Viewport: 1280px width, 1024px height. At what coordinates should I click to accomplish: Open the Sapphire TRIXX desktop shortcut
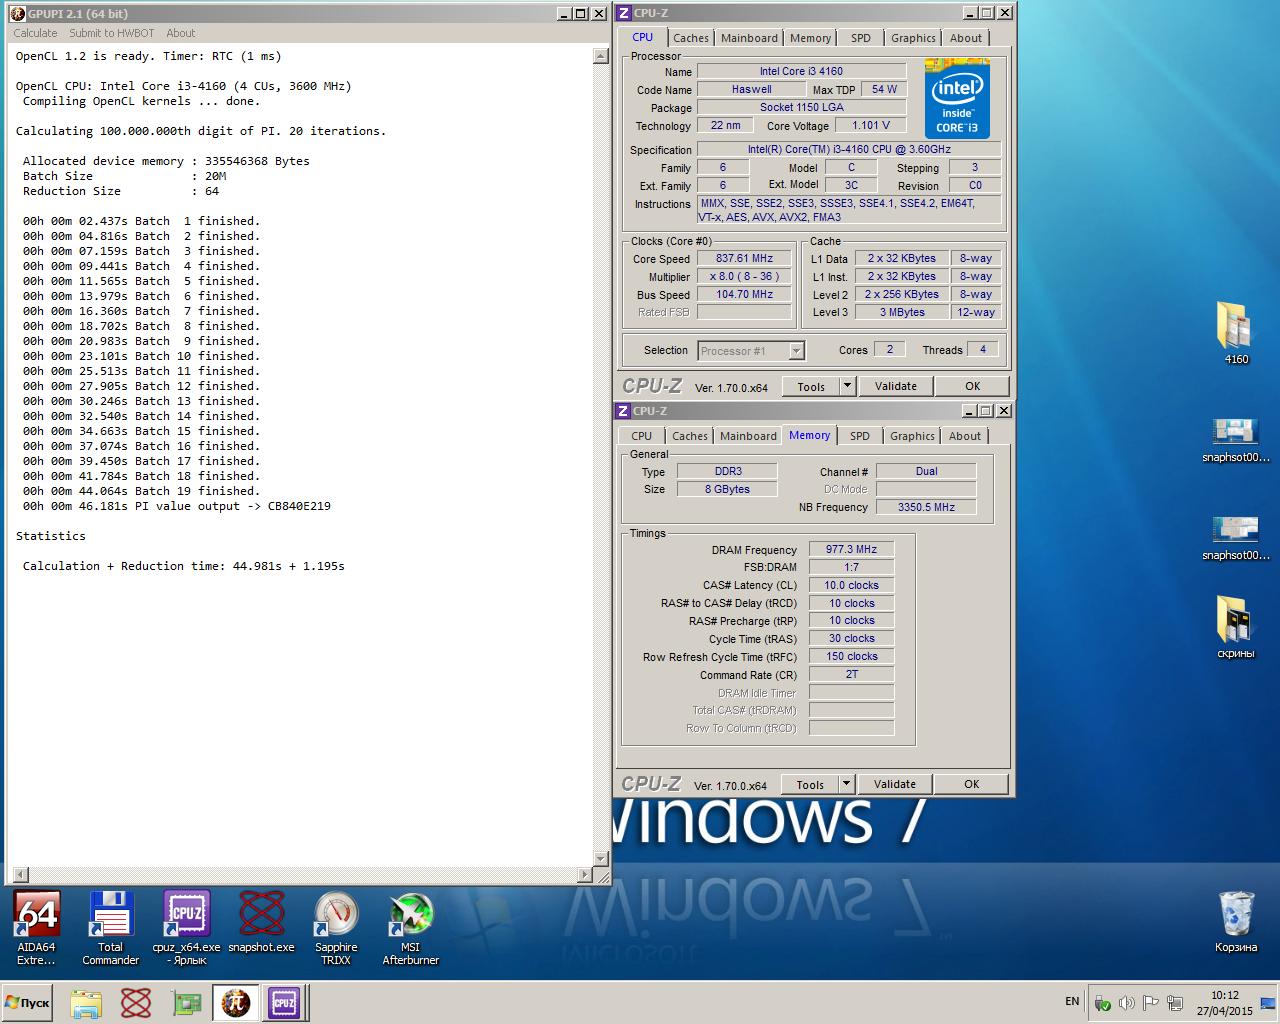336,927
